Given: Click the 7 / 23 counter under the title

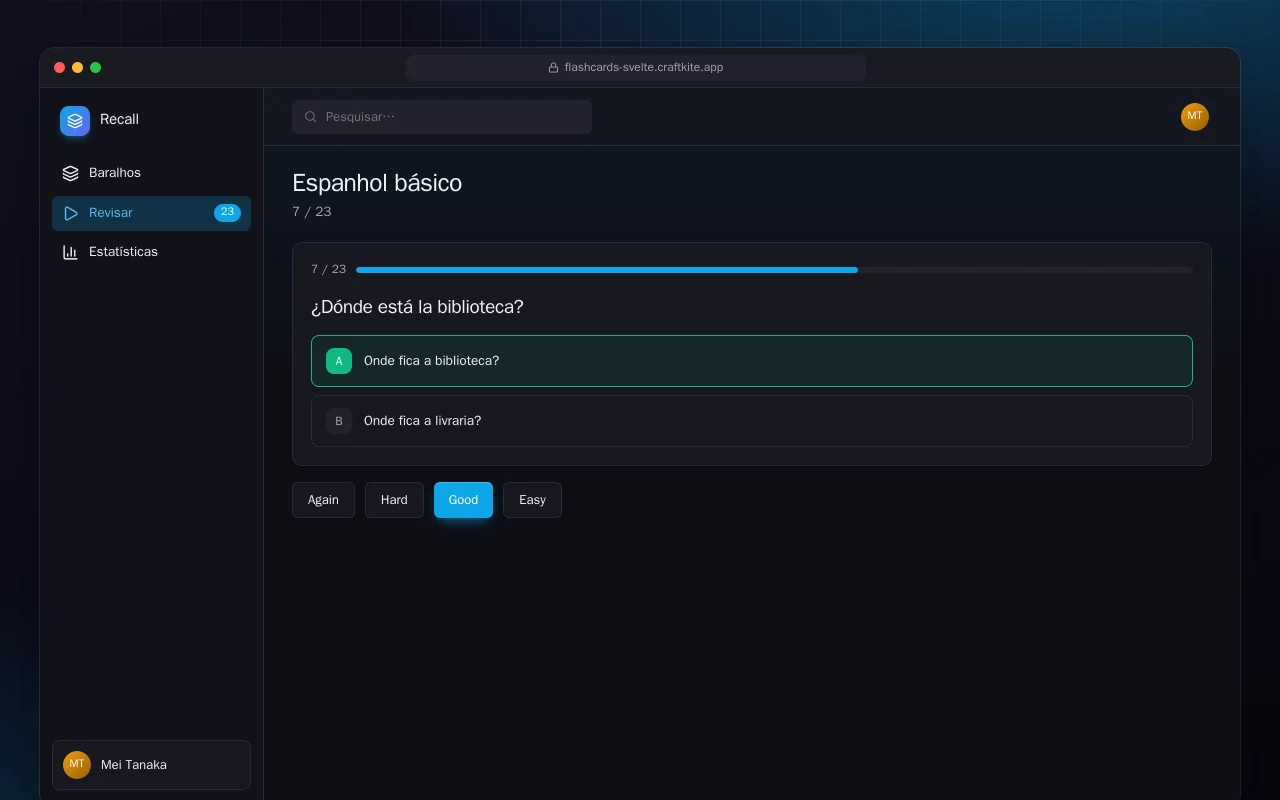Looking at the screenshot, I should click(x=312, y=212).
